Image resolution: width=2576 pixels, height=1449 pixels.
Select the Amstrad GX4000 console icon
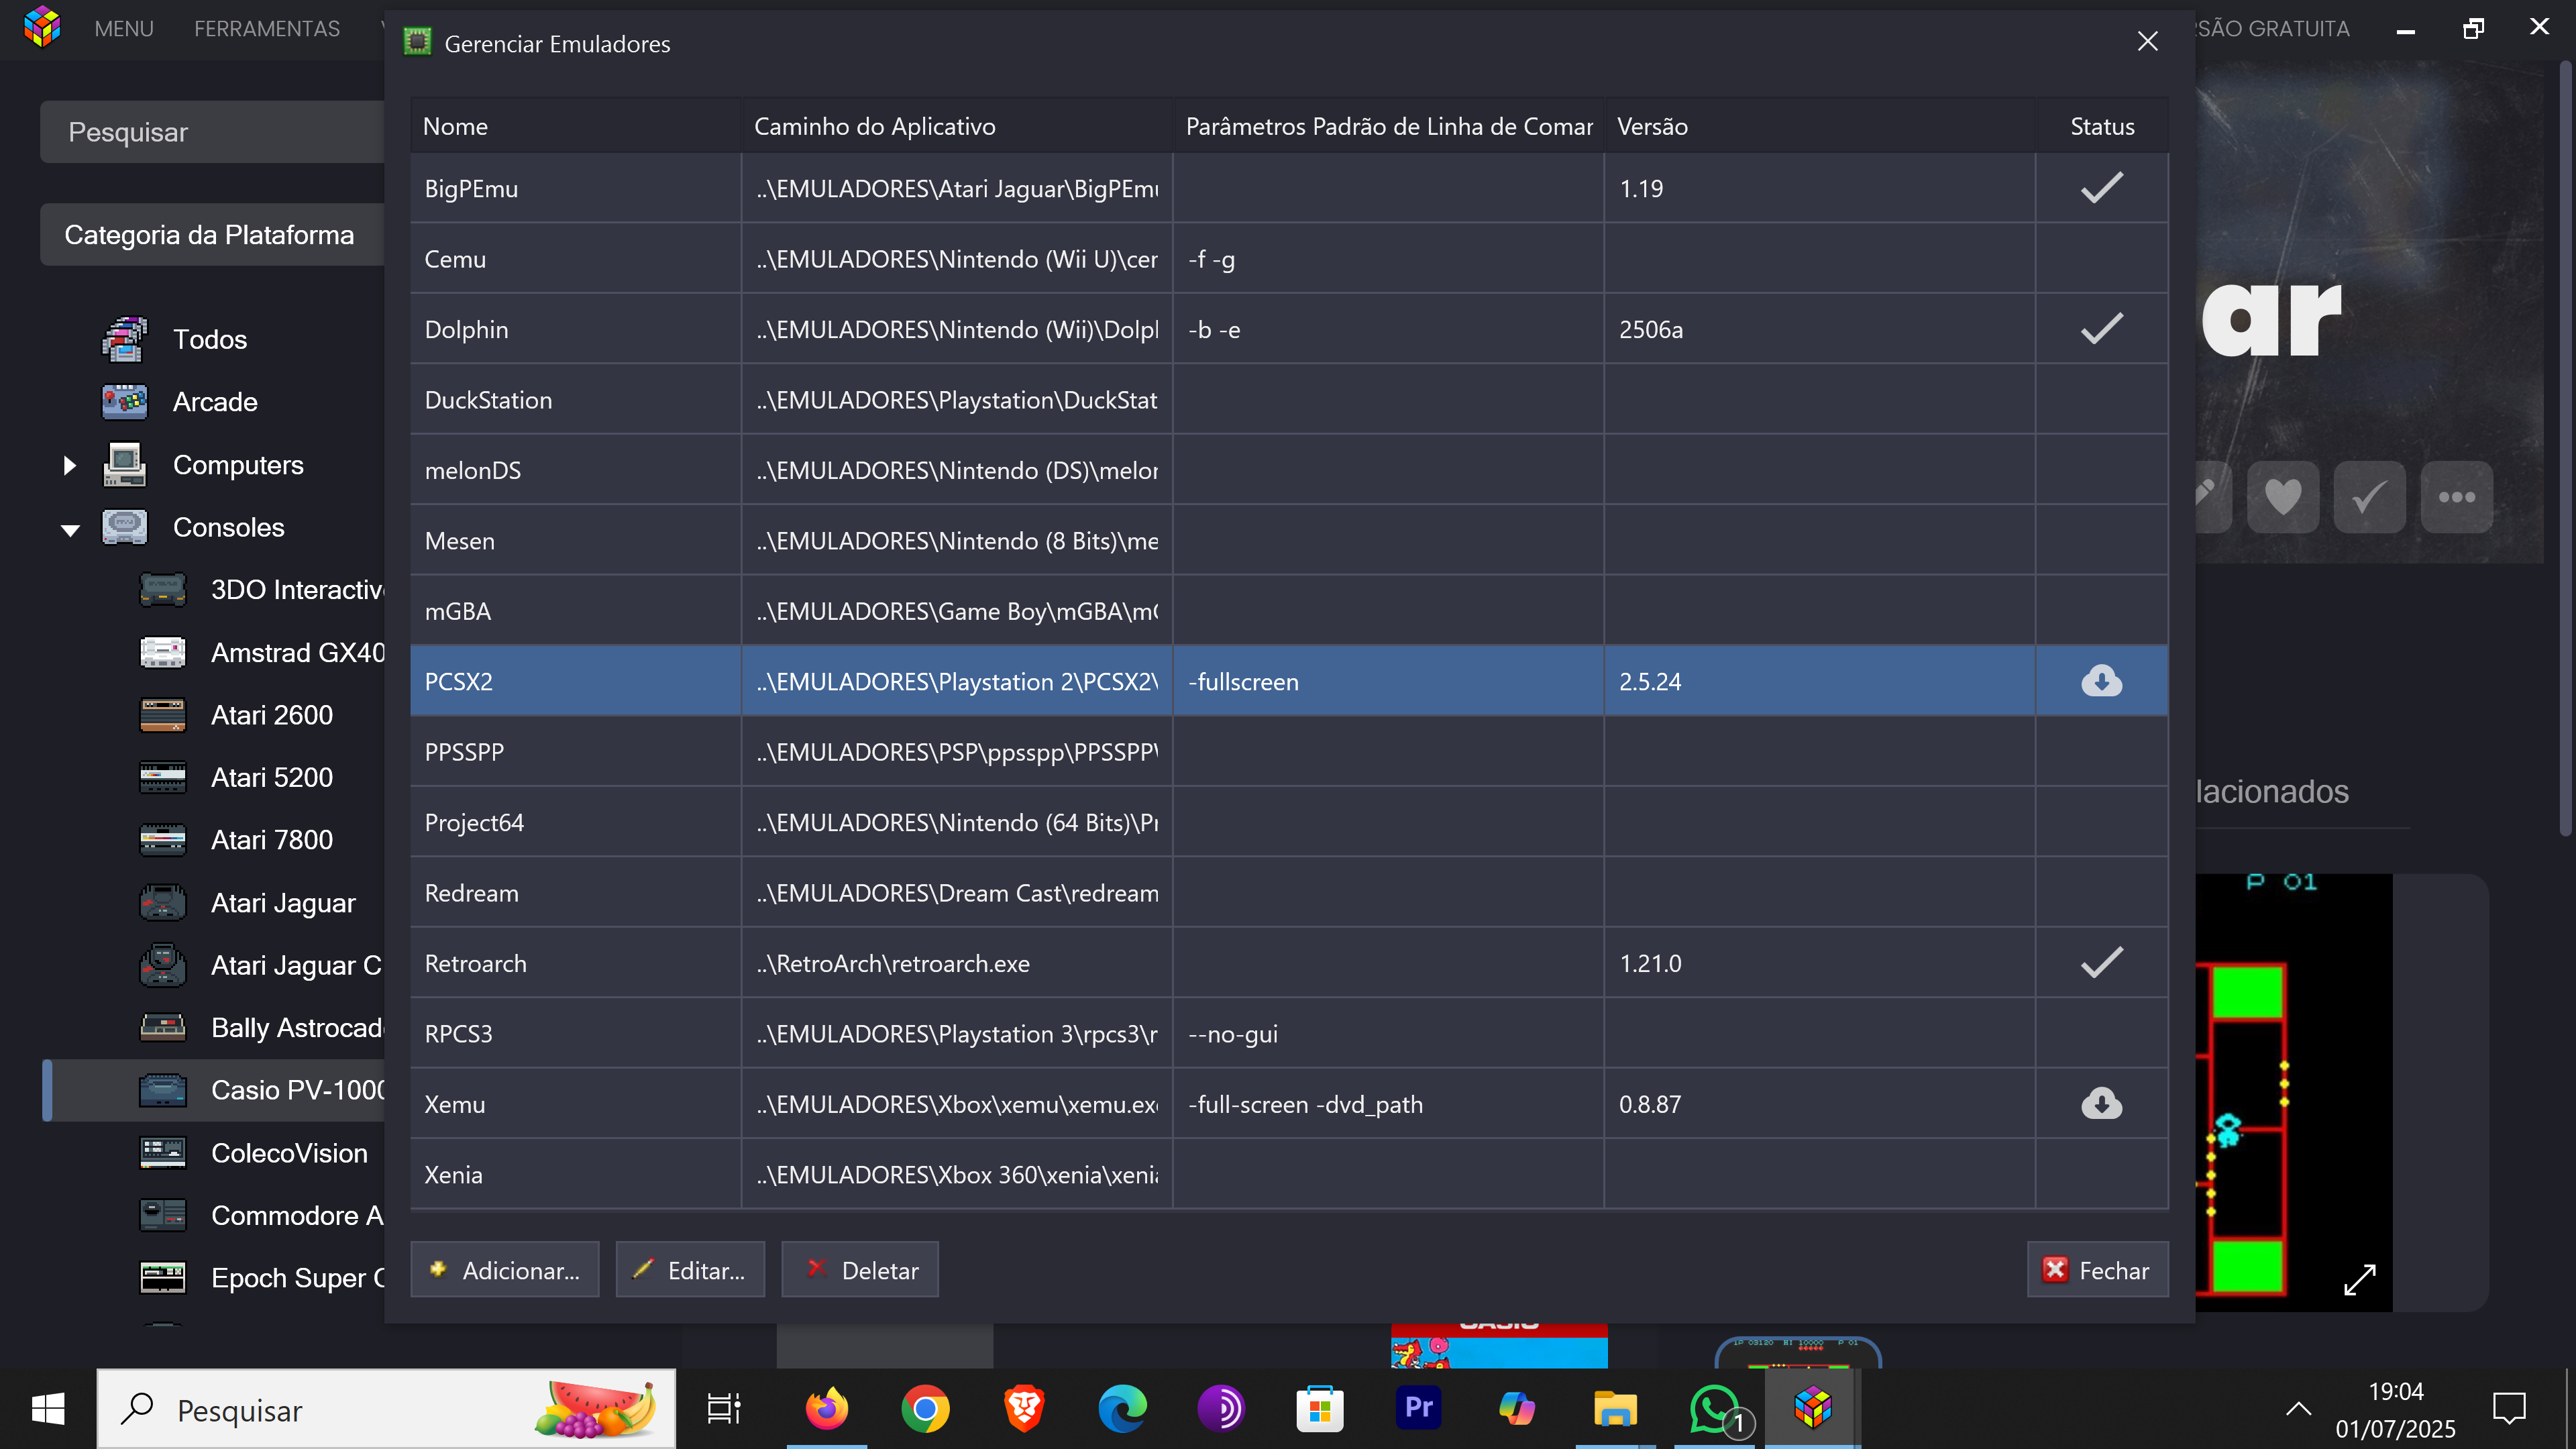tap(162, 653)
